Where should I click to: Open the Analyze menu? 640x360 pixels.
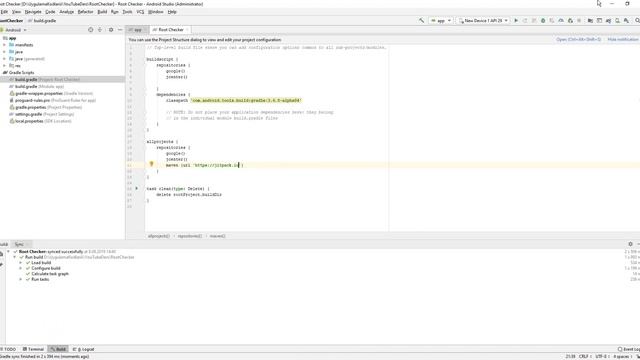[67, 12]
